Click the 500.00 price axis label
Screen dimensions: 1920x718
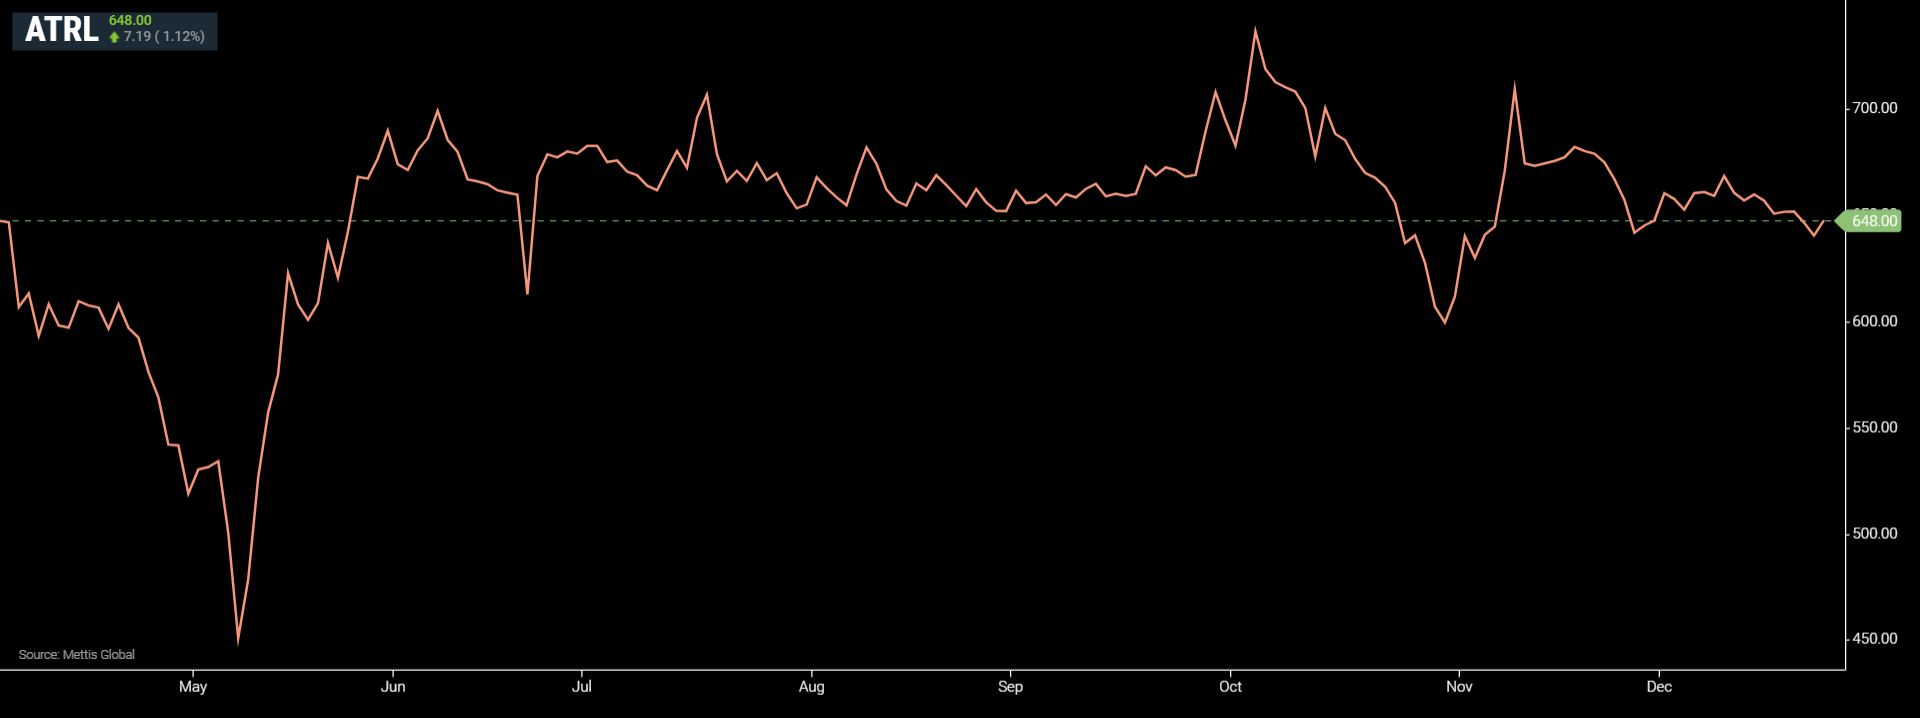pos(1874,533)
